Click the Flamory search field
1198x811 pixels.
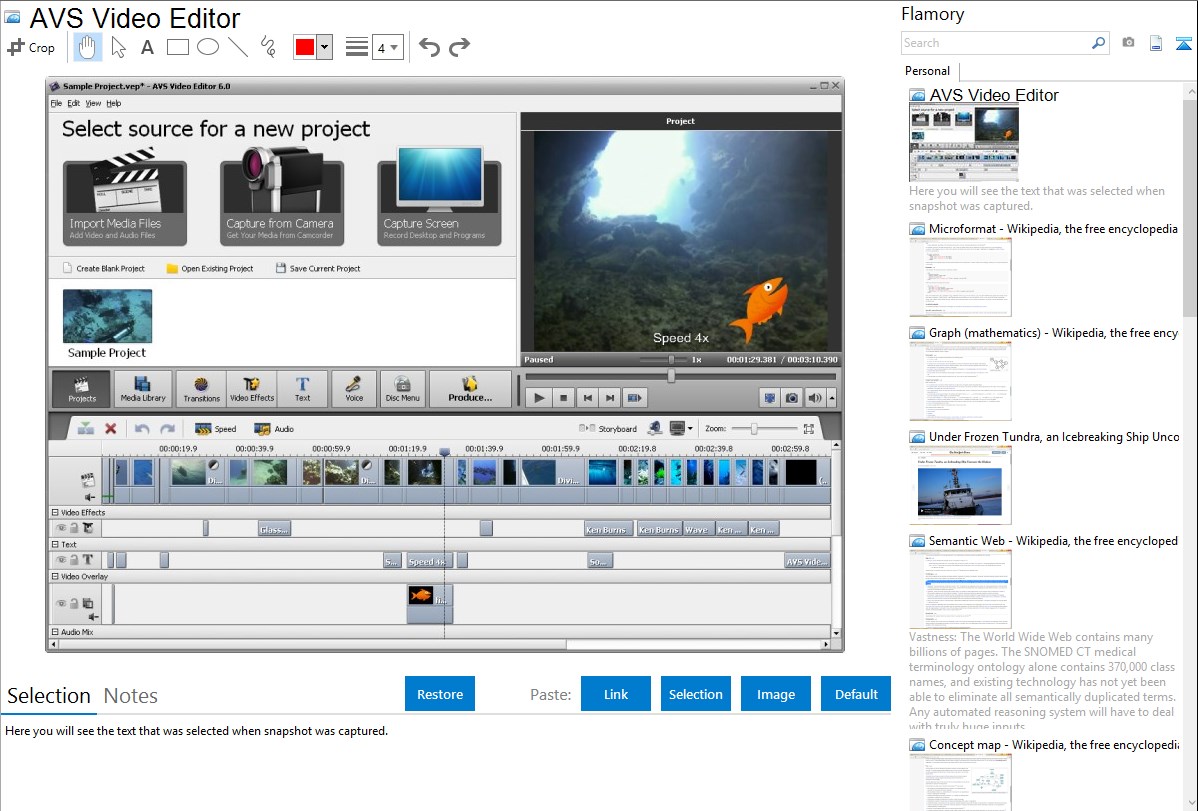point(995,43)
